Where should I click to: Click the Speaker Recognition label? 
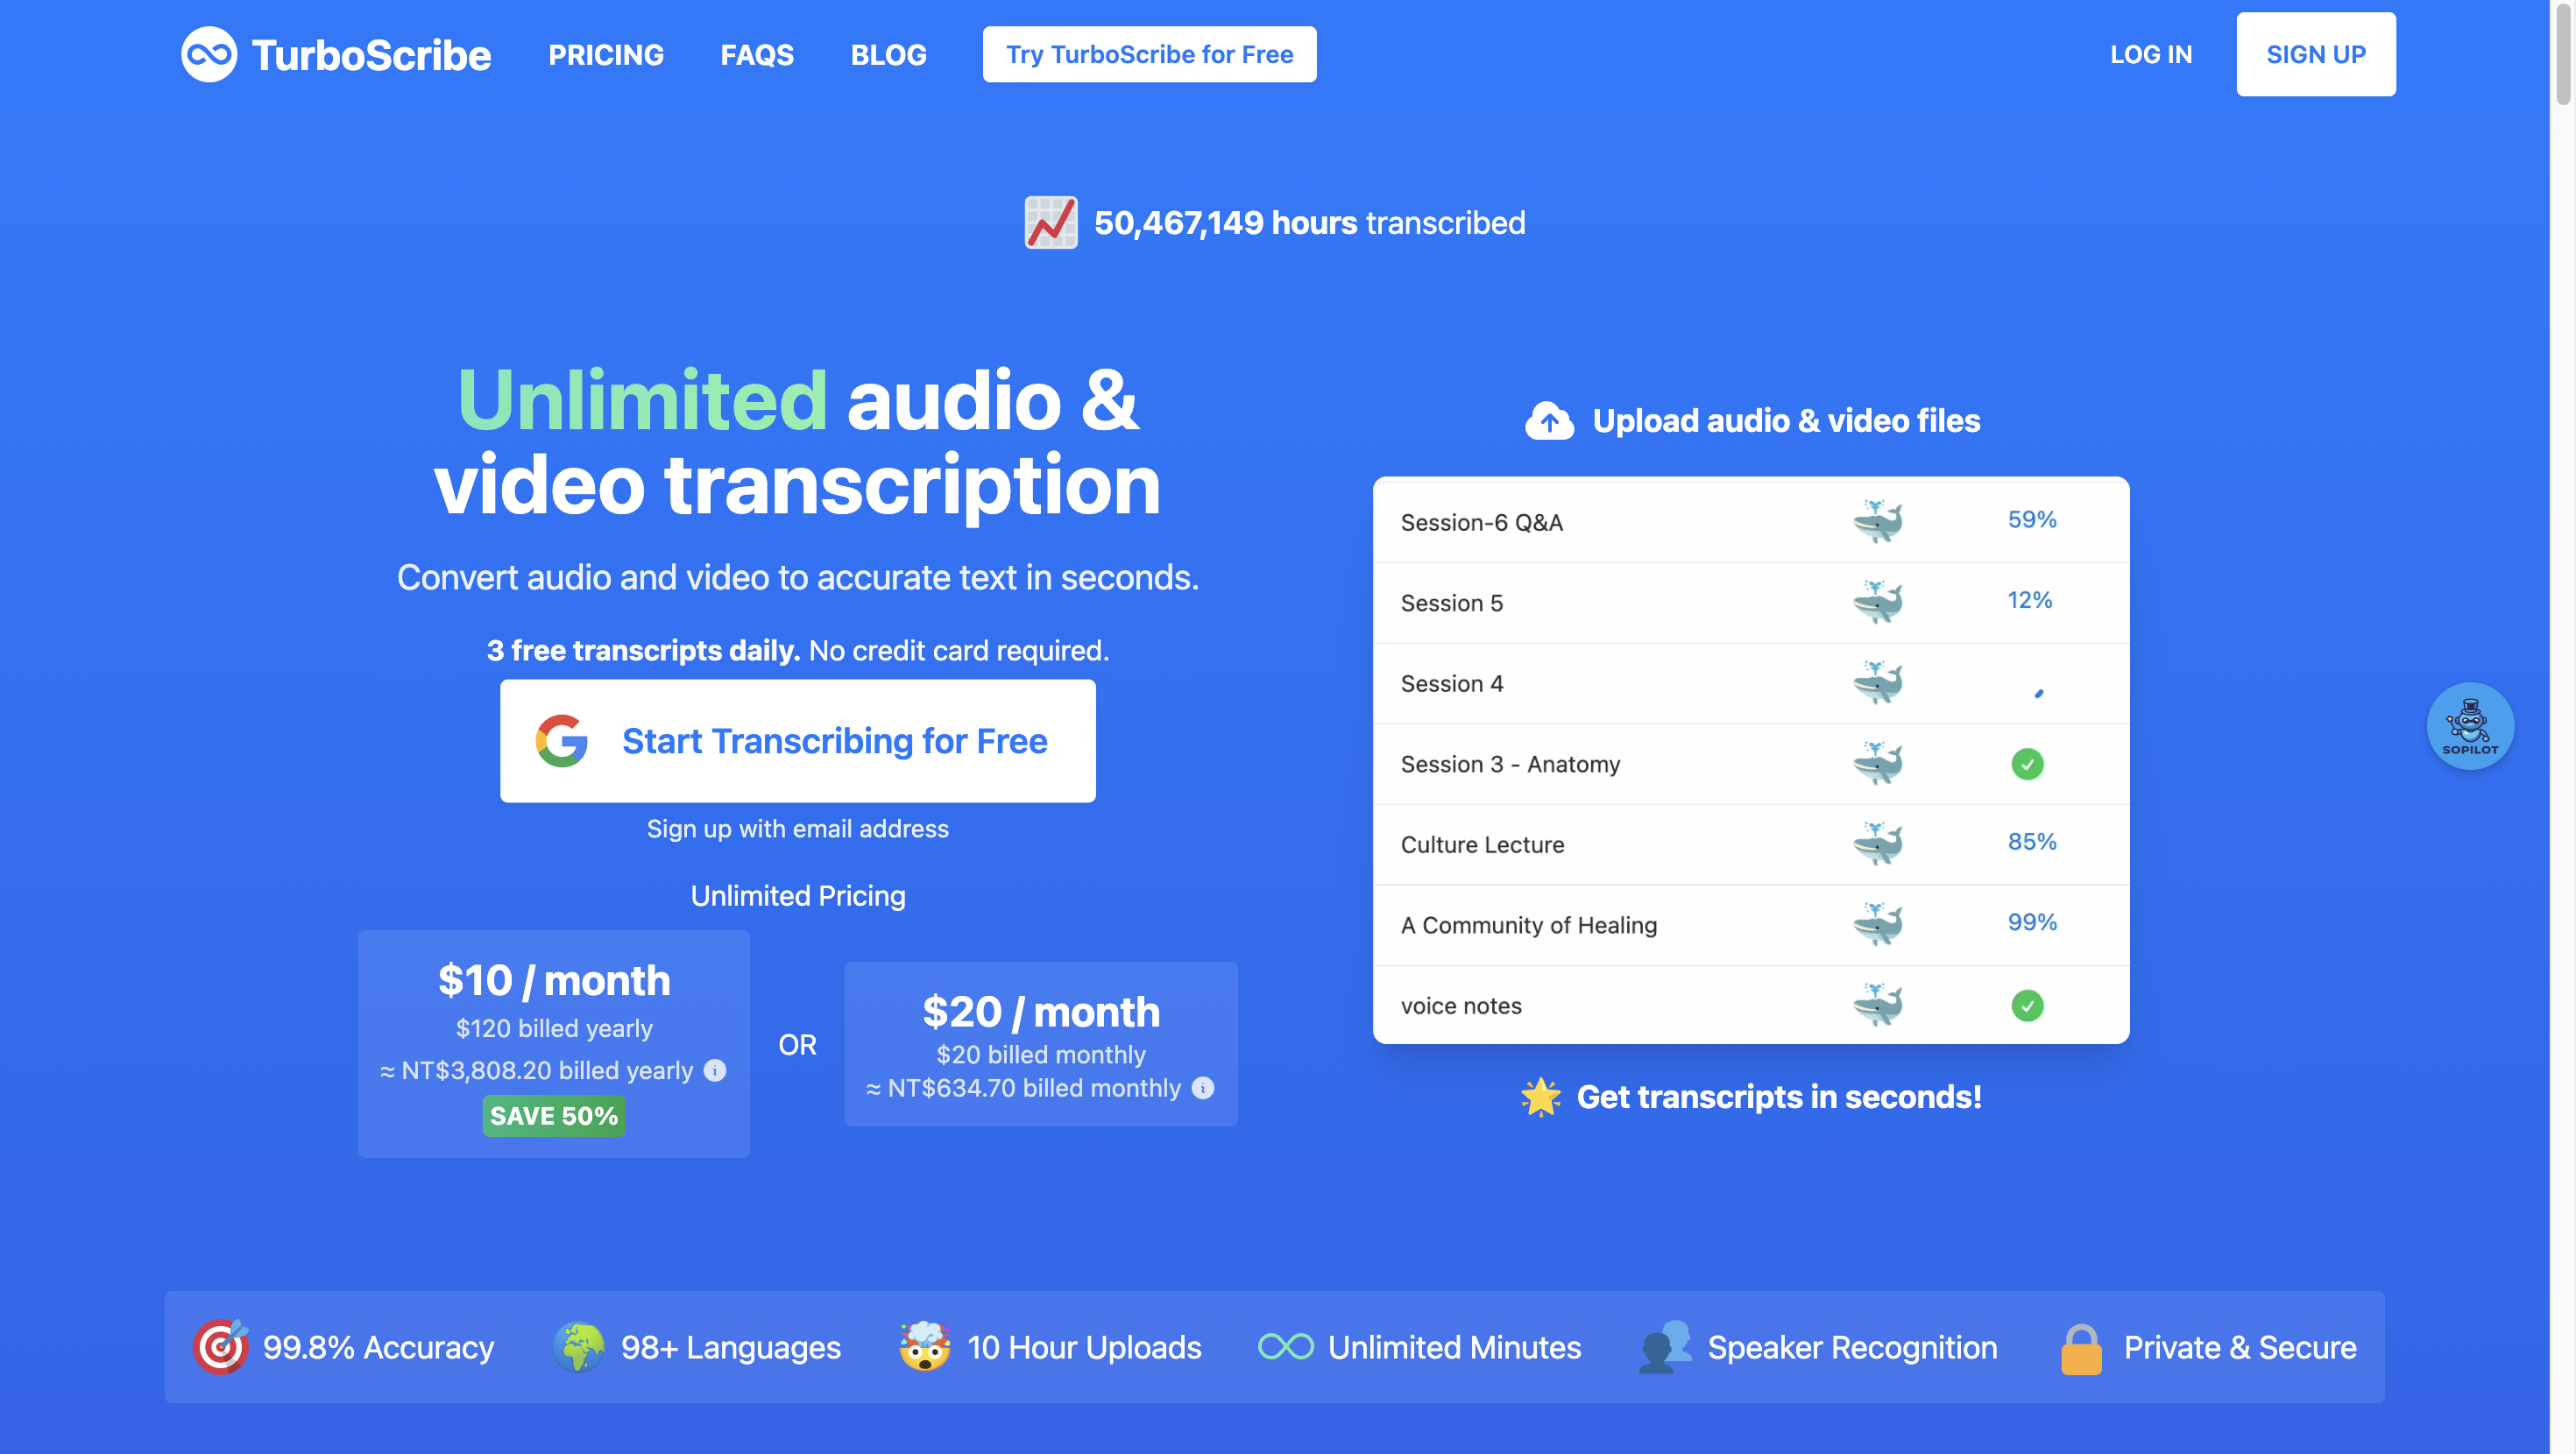(1852, 1347)
